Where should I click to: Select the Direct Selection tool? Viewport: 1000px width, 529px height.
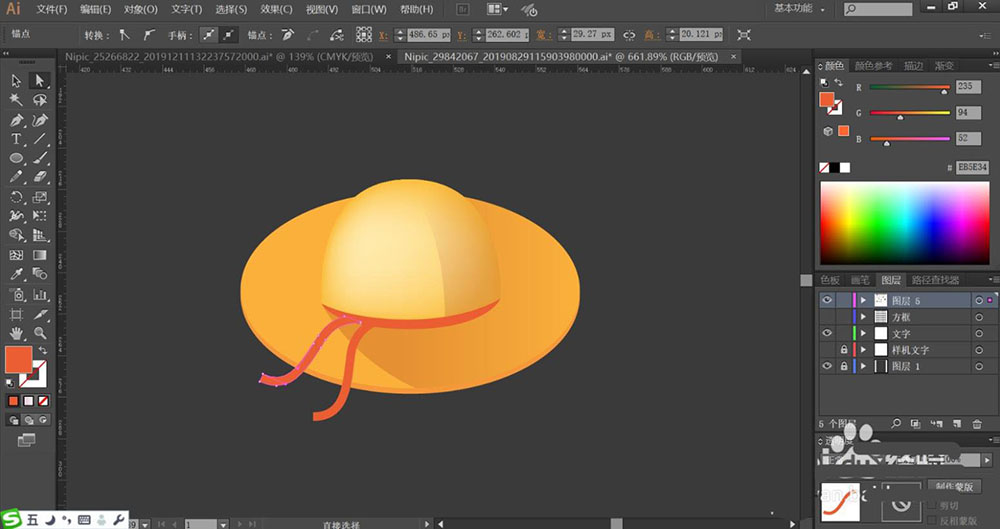tap(40, 80)
